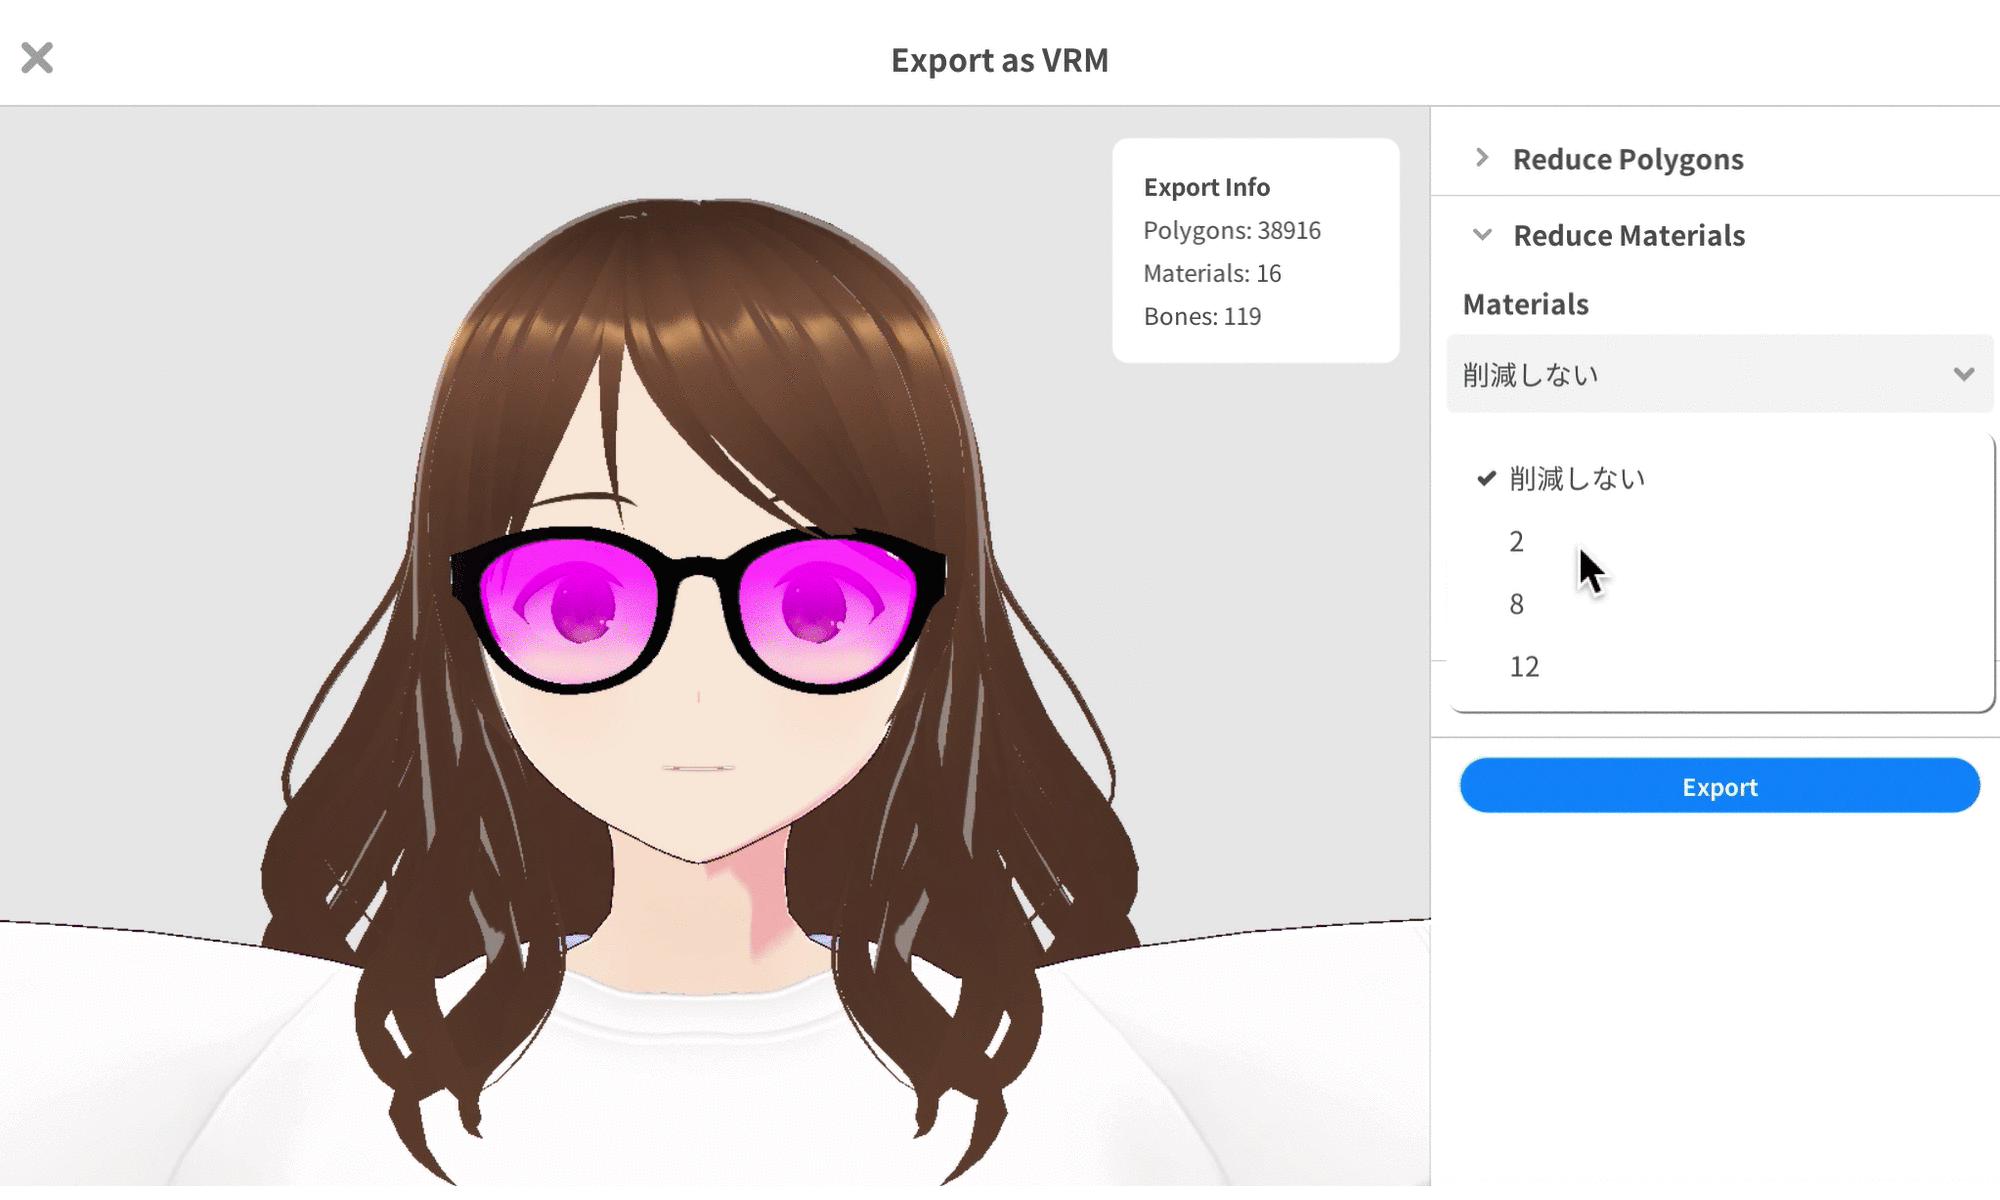Open the Materials dropdown arrow
Viewport: 2000px width, 1200px height.
tap(1963, 374)
